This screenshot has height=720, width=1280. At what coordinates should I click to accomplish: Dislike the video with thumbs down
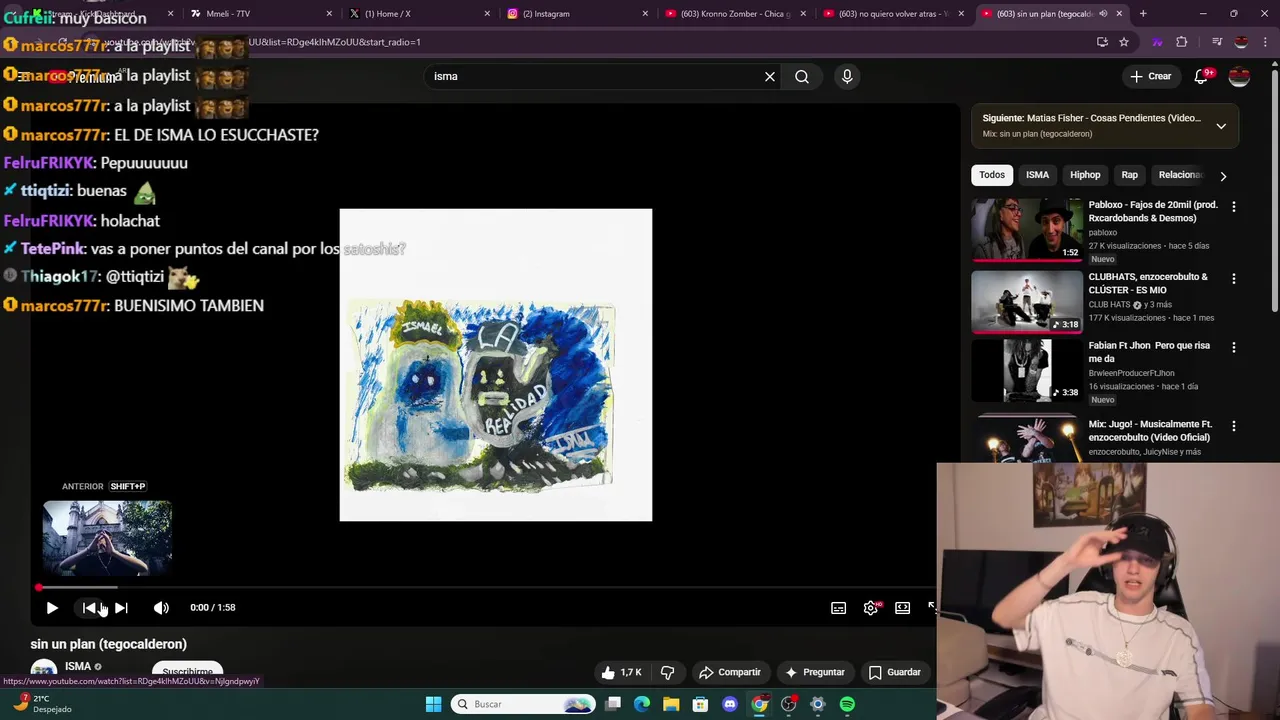click(668, 672)
